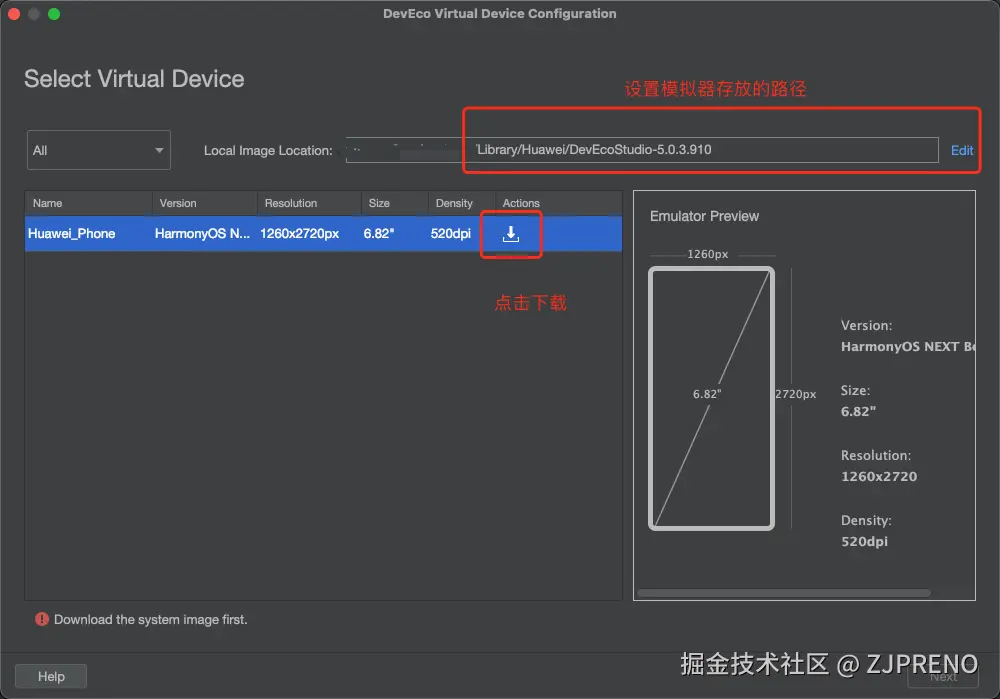Click the phone outline in Emulator Preview

pyautogui.click(x=711, y=399)
